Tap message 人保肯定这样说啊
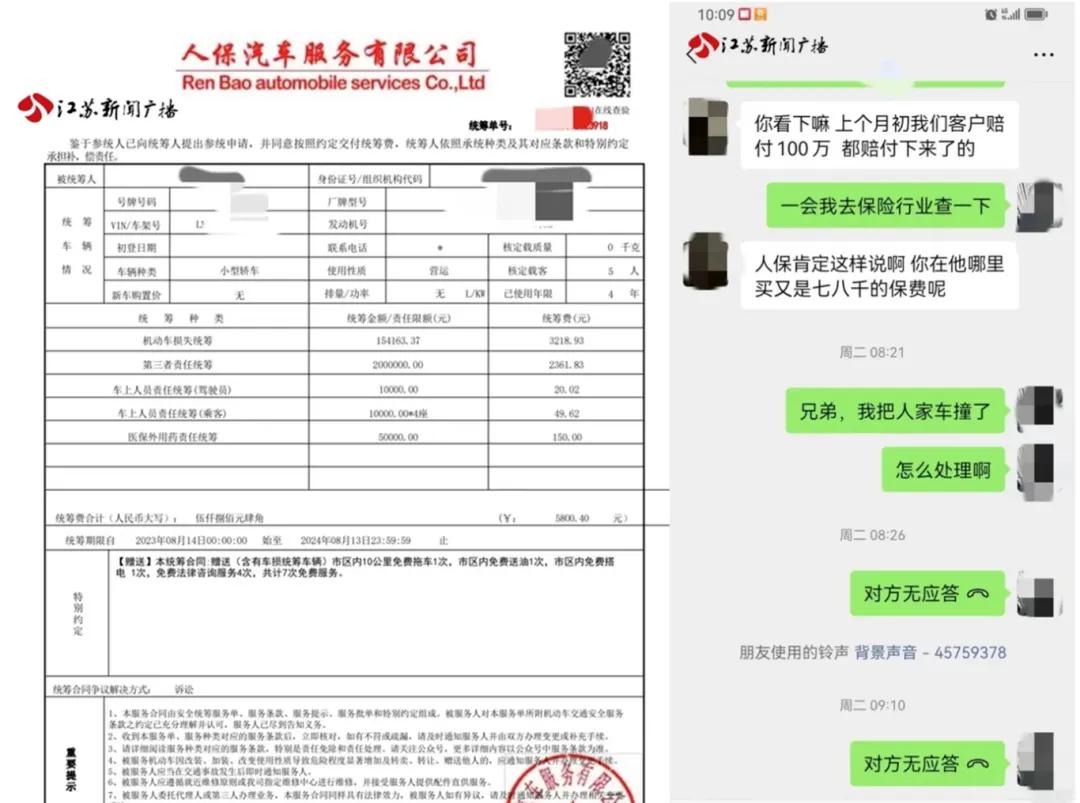1080x803 pixels. tap(879, 275)
